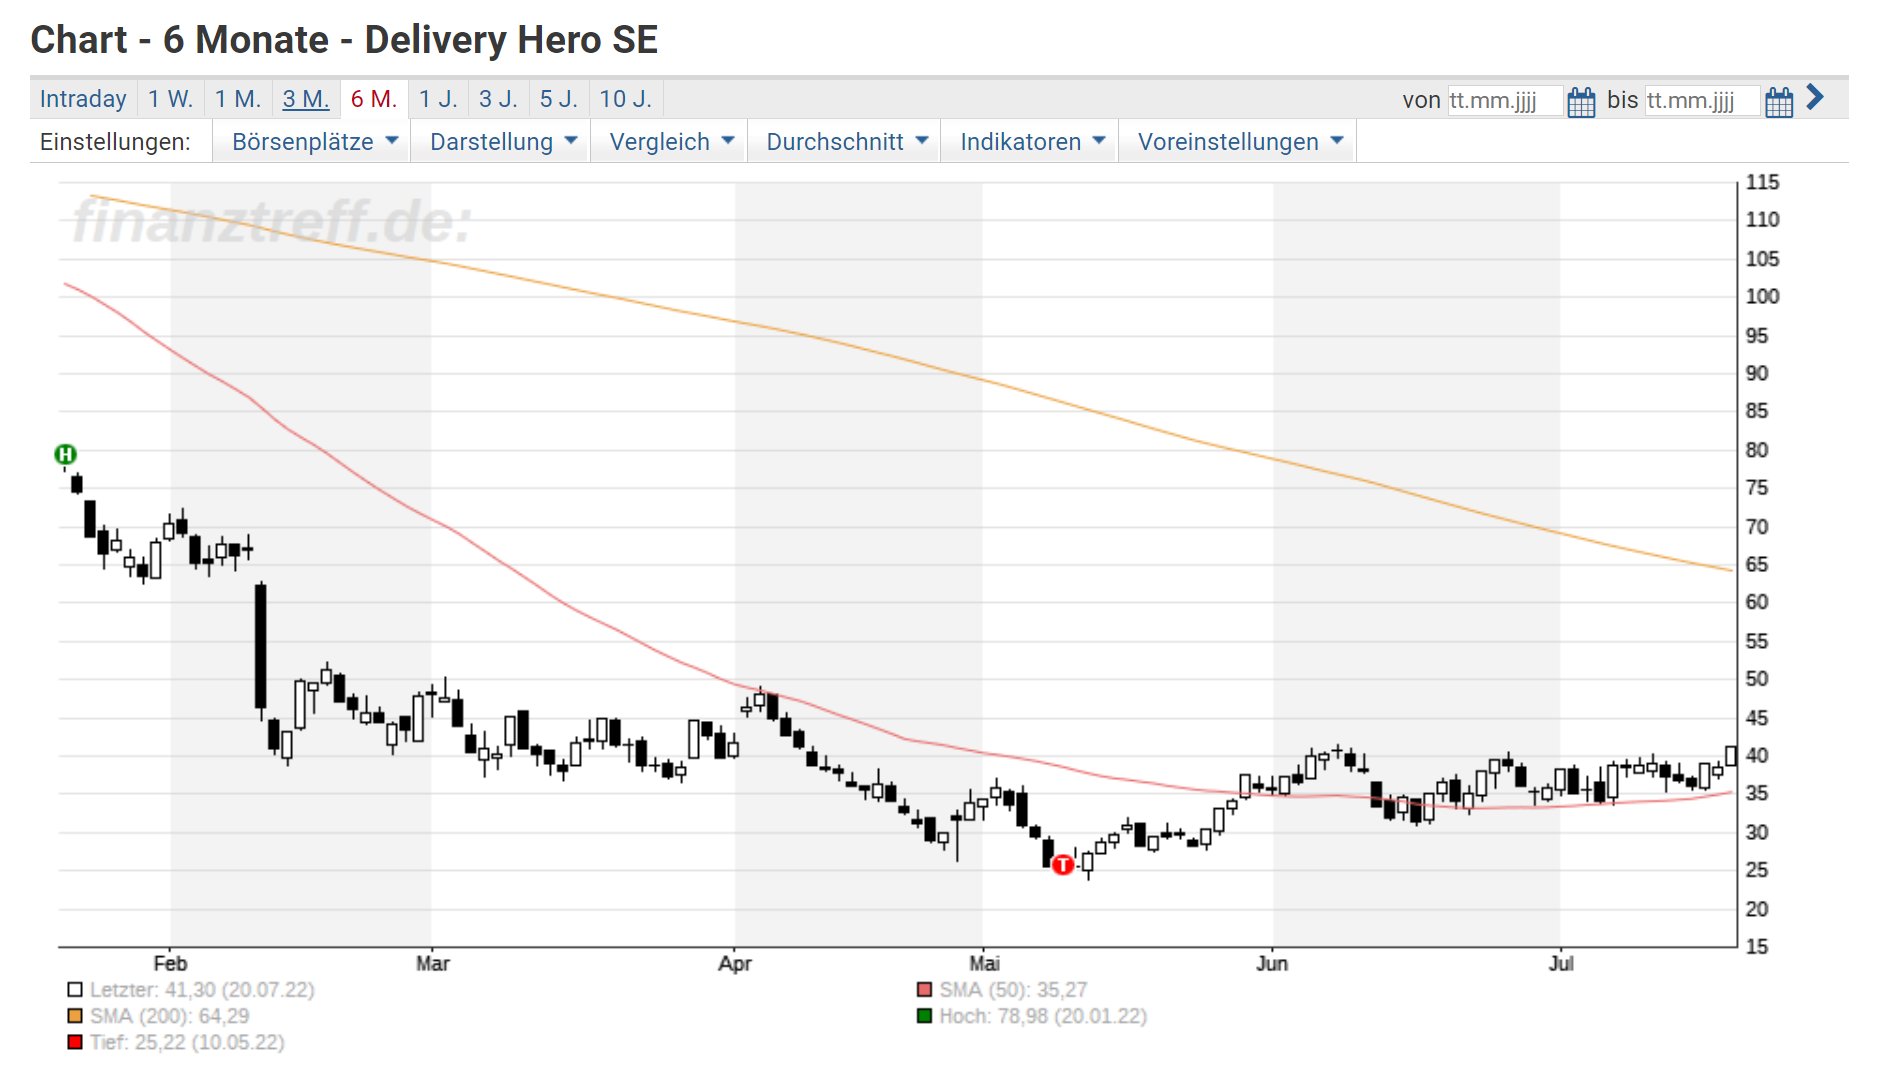Open the 'von' date calendar picker icon
Screen dimensions: 1880x1074
[1581, 101]
